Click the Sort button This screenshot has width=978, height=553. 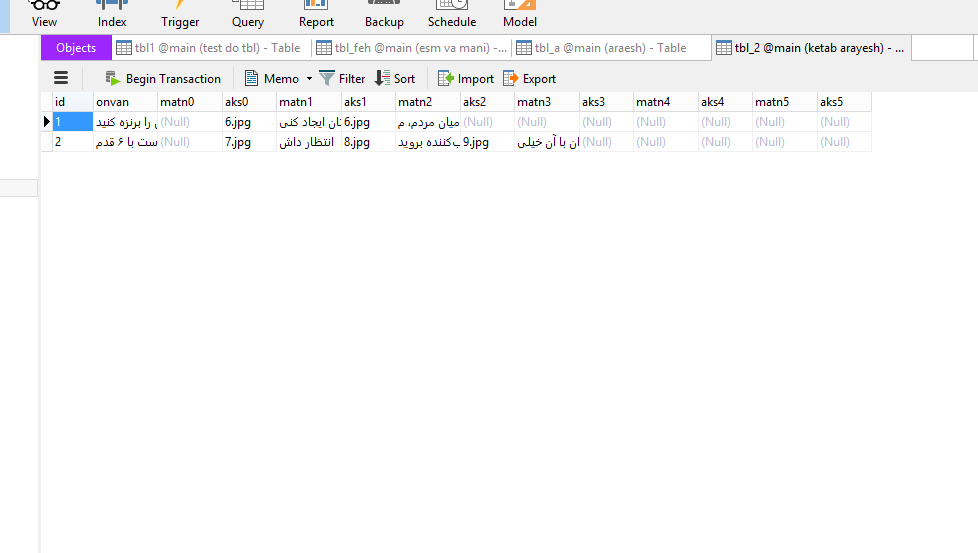(394, 78)
